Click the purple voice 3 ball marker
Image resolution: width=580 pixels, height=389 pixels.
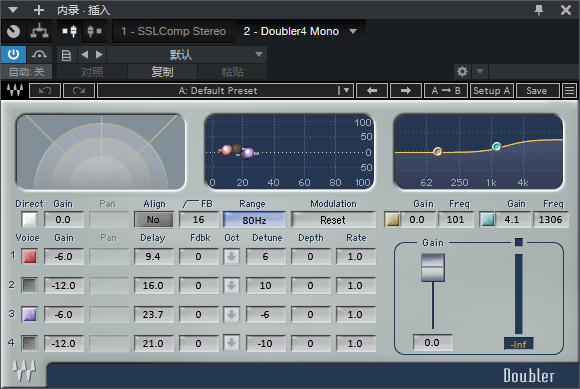(x=249, y=152)
